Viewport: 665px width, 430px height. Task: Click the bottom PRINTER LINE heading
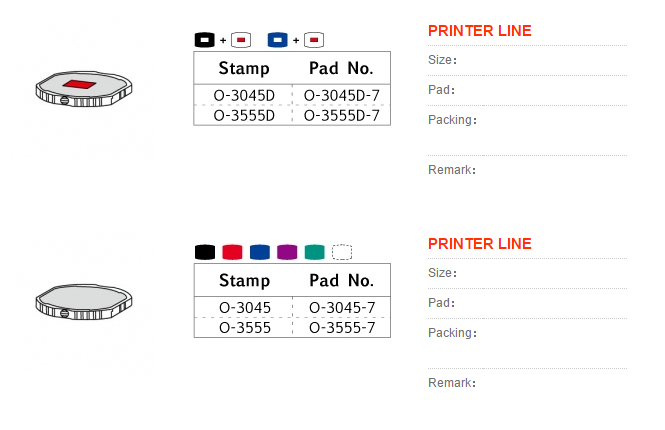pos(480,243)
